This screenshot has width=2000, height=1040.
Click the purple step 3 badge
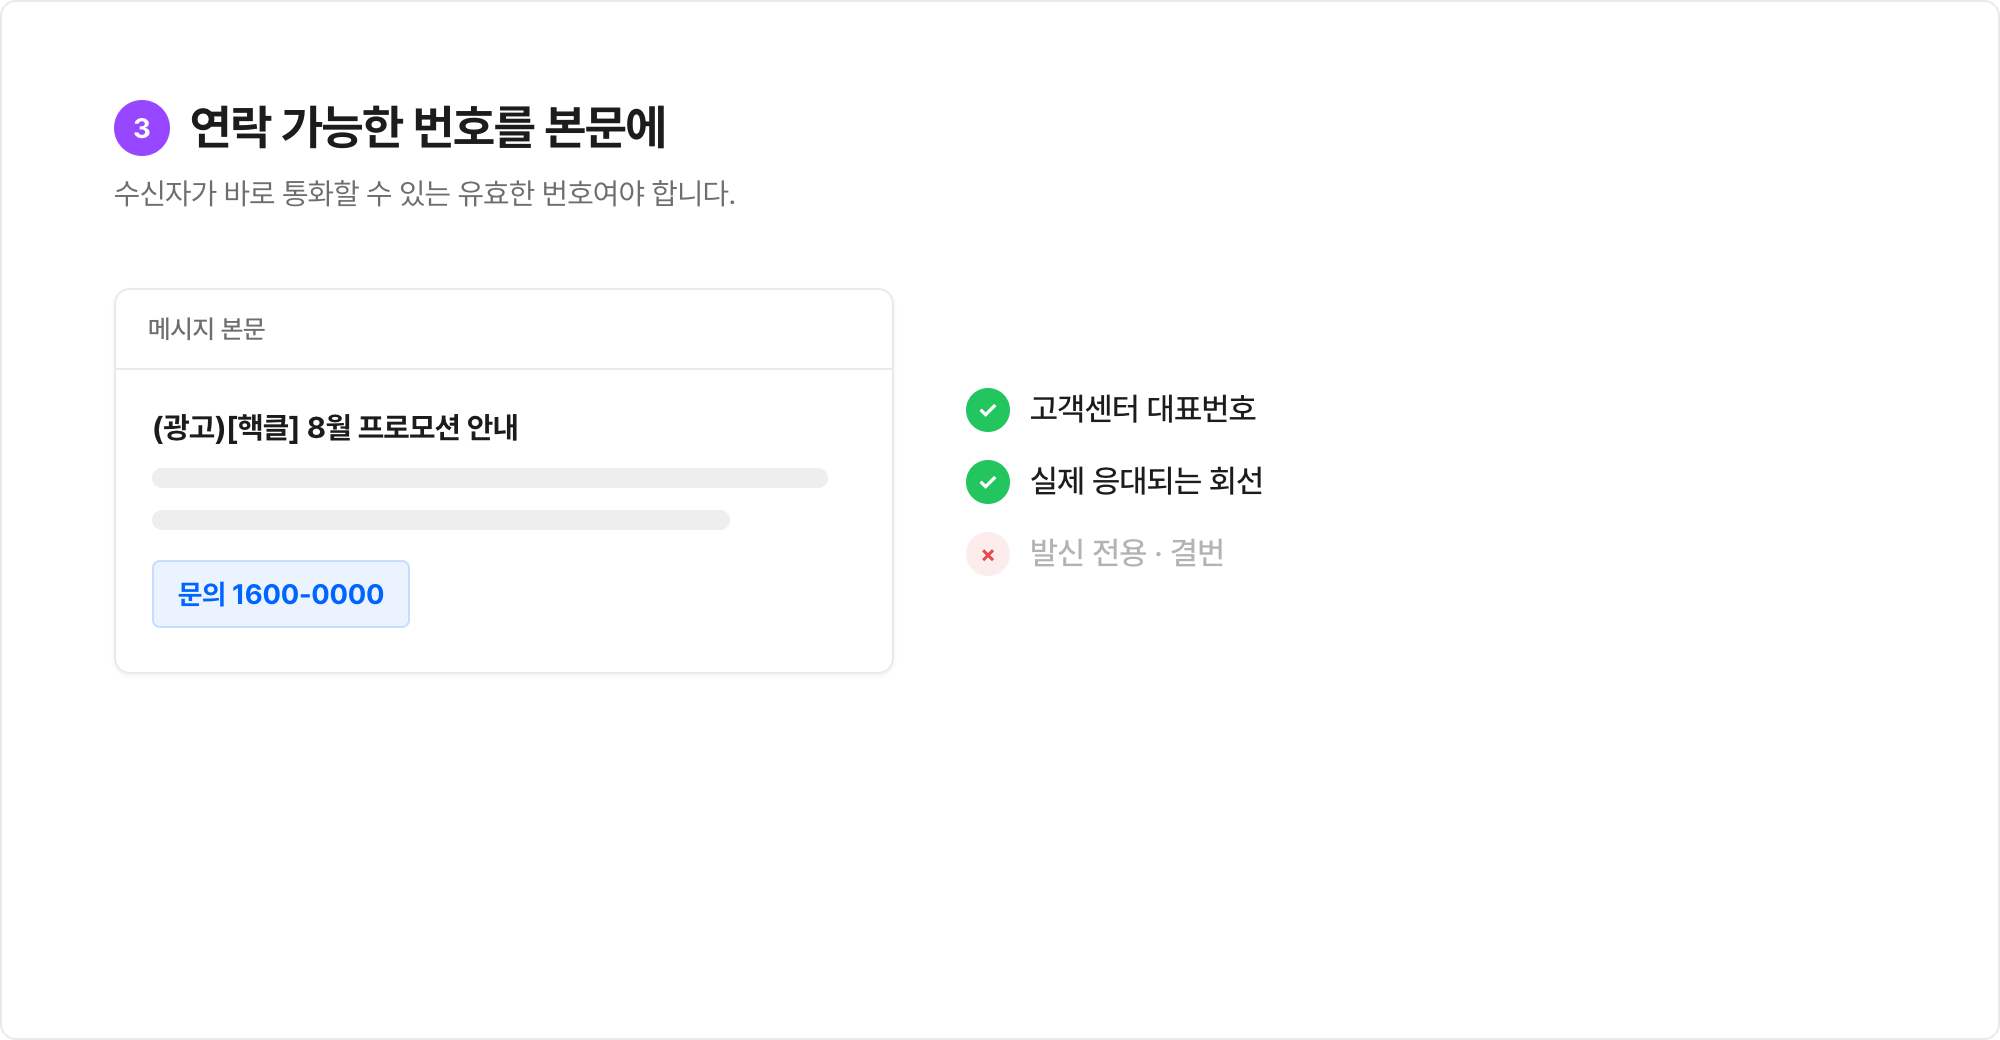pyautogui.click(x=142, y=128)
